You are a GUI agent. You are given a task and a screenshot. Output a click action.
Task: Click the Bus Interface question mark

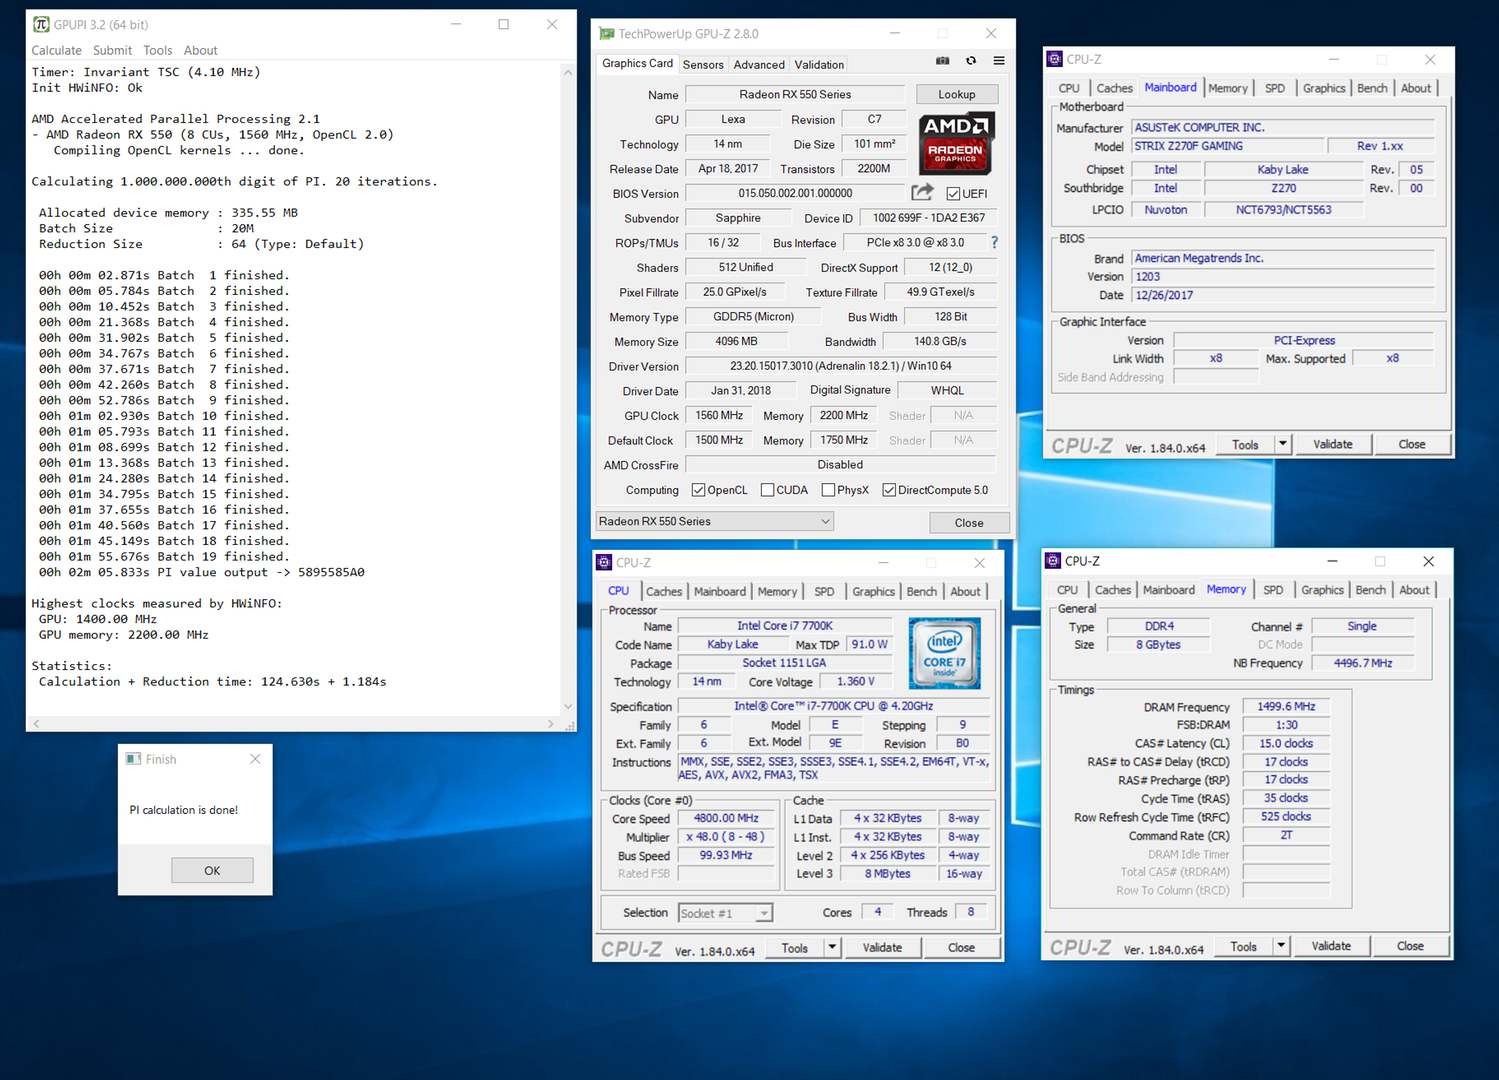coord(994,242)
